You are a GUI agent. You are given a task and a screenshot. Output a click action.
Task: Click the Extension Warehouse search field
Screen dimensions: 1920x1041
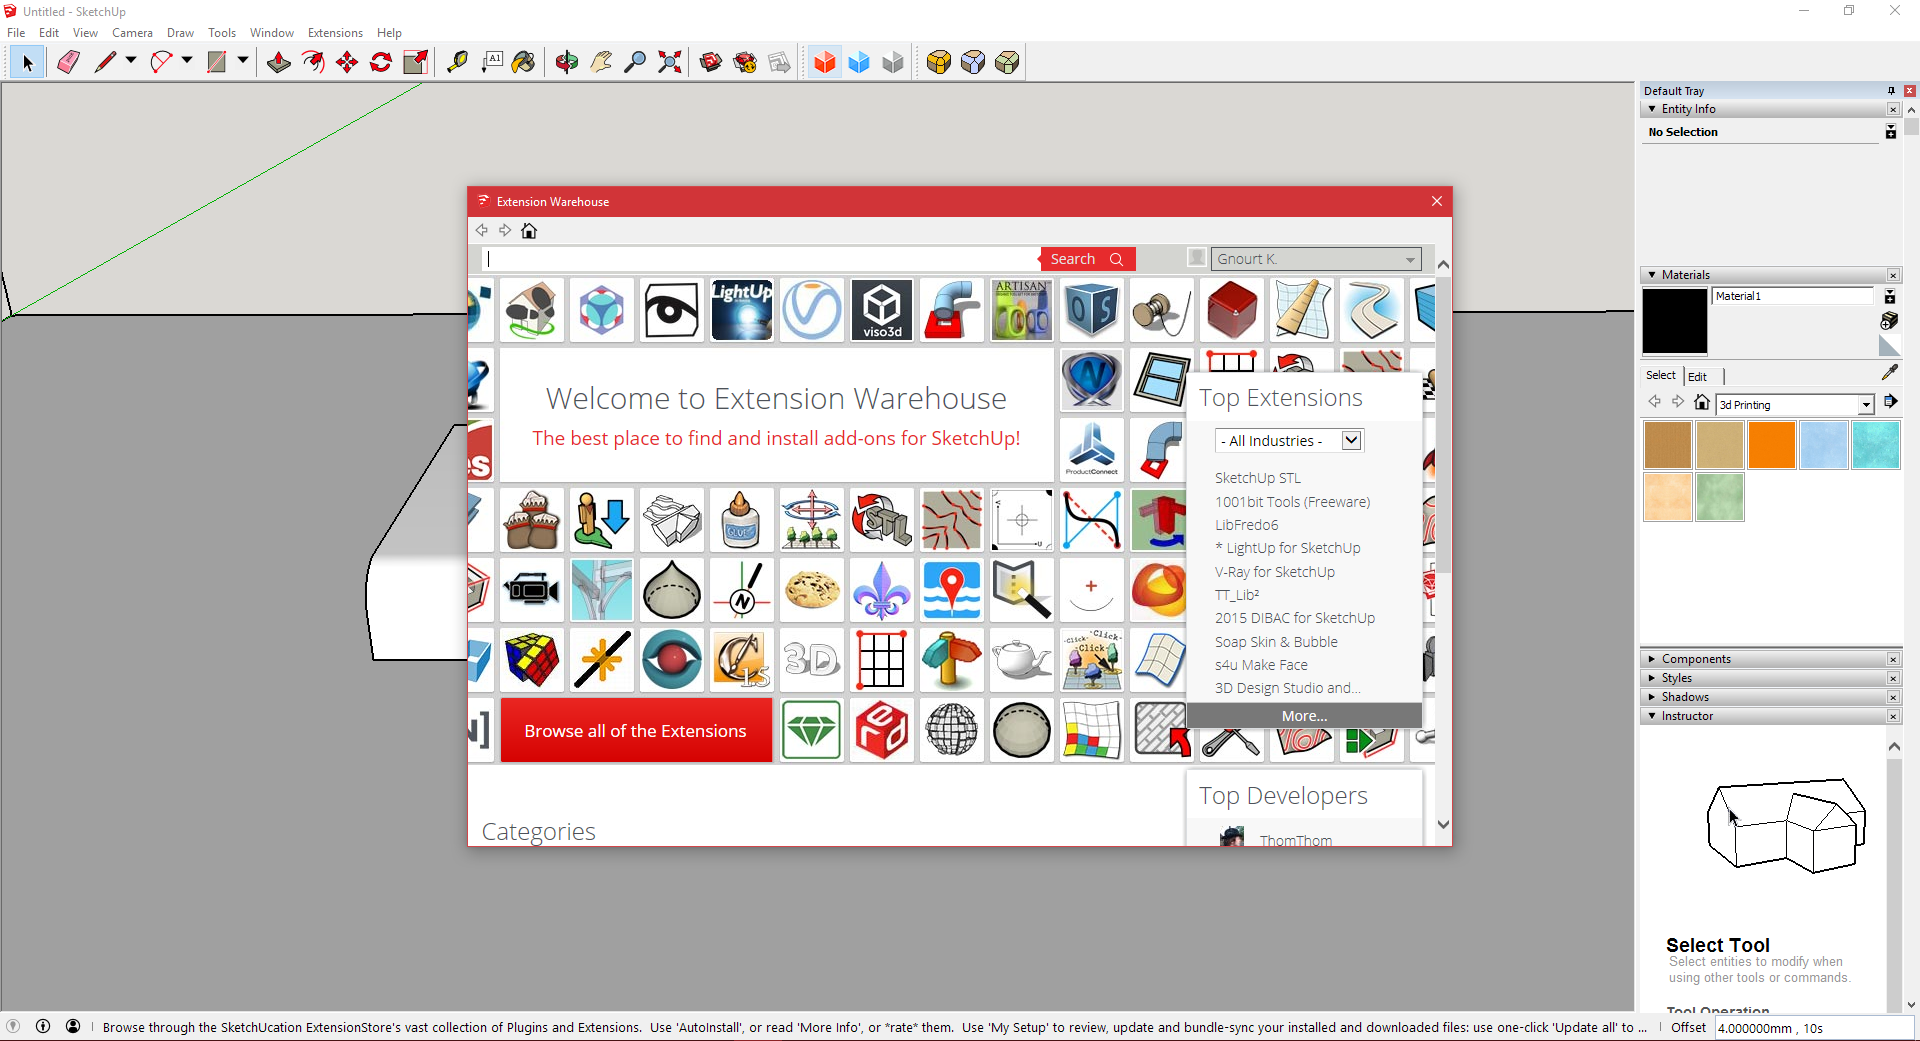coord(760,259)
